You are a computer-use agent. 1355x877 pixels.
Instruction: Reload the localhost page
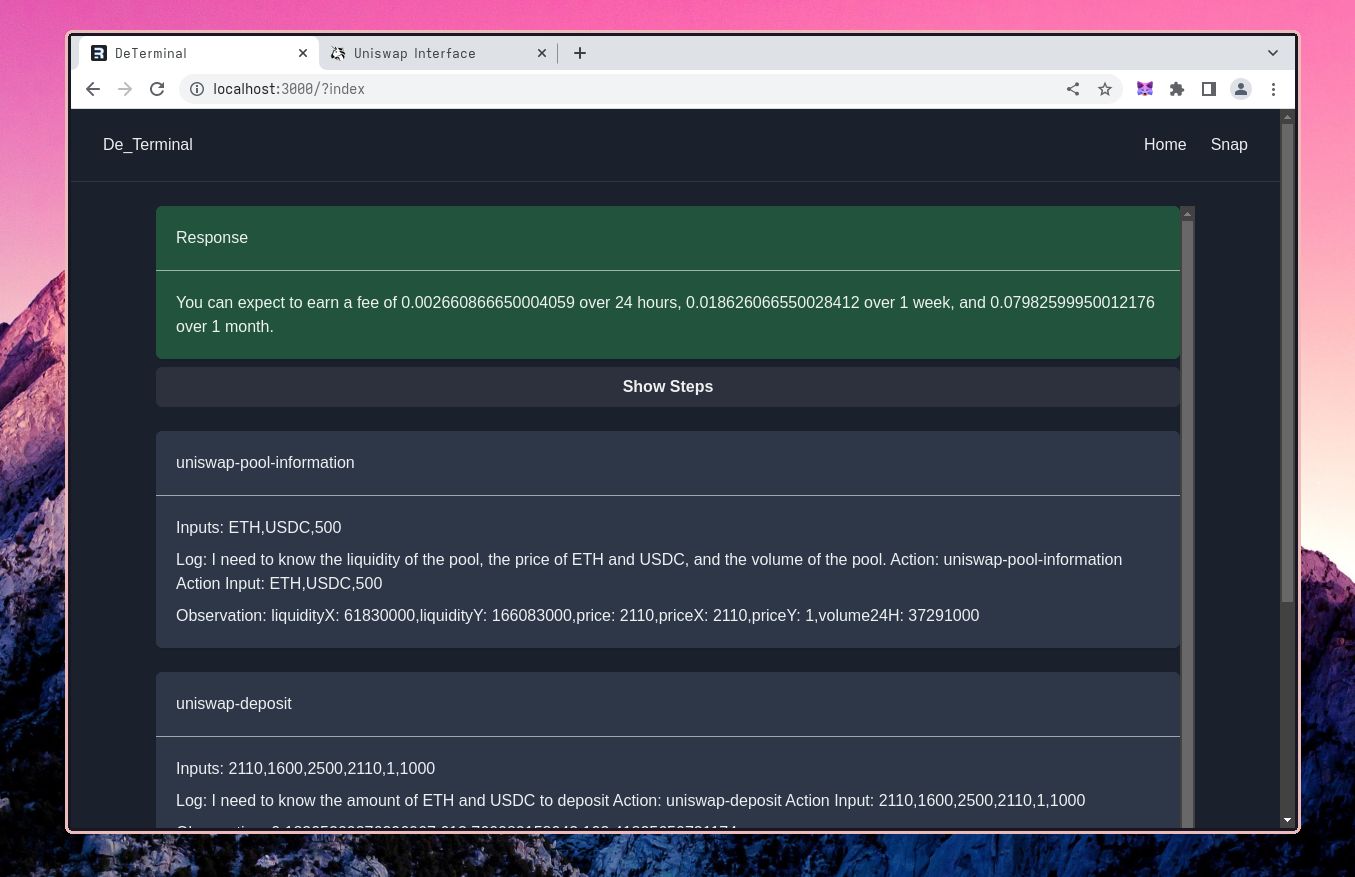point(157,89)
